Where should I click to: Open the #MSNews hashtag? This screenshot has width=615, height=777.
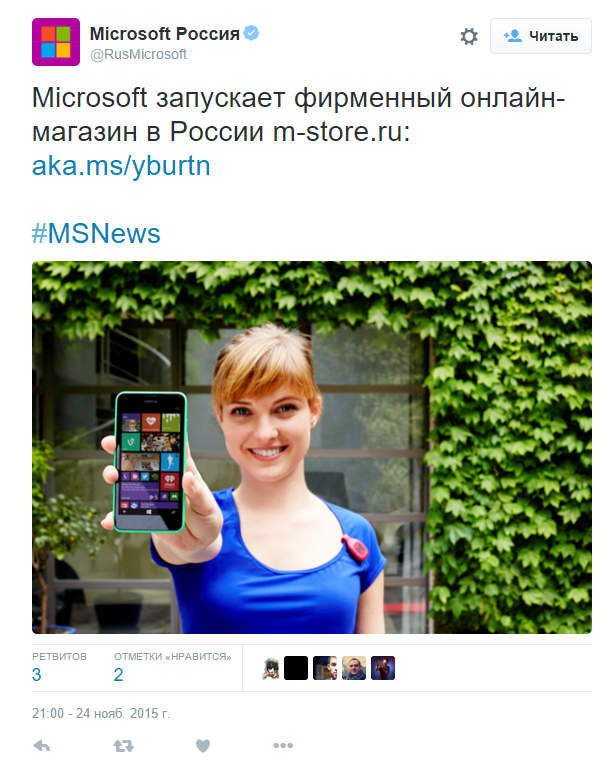(x=96, y=233)
